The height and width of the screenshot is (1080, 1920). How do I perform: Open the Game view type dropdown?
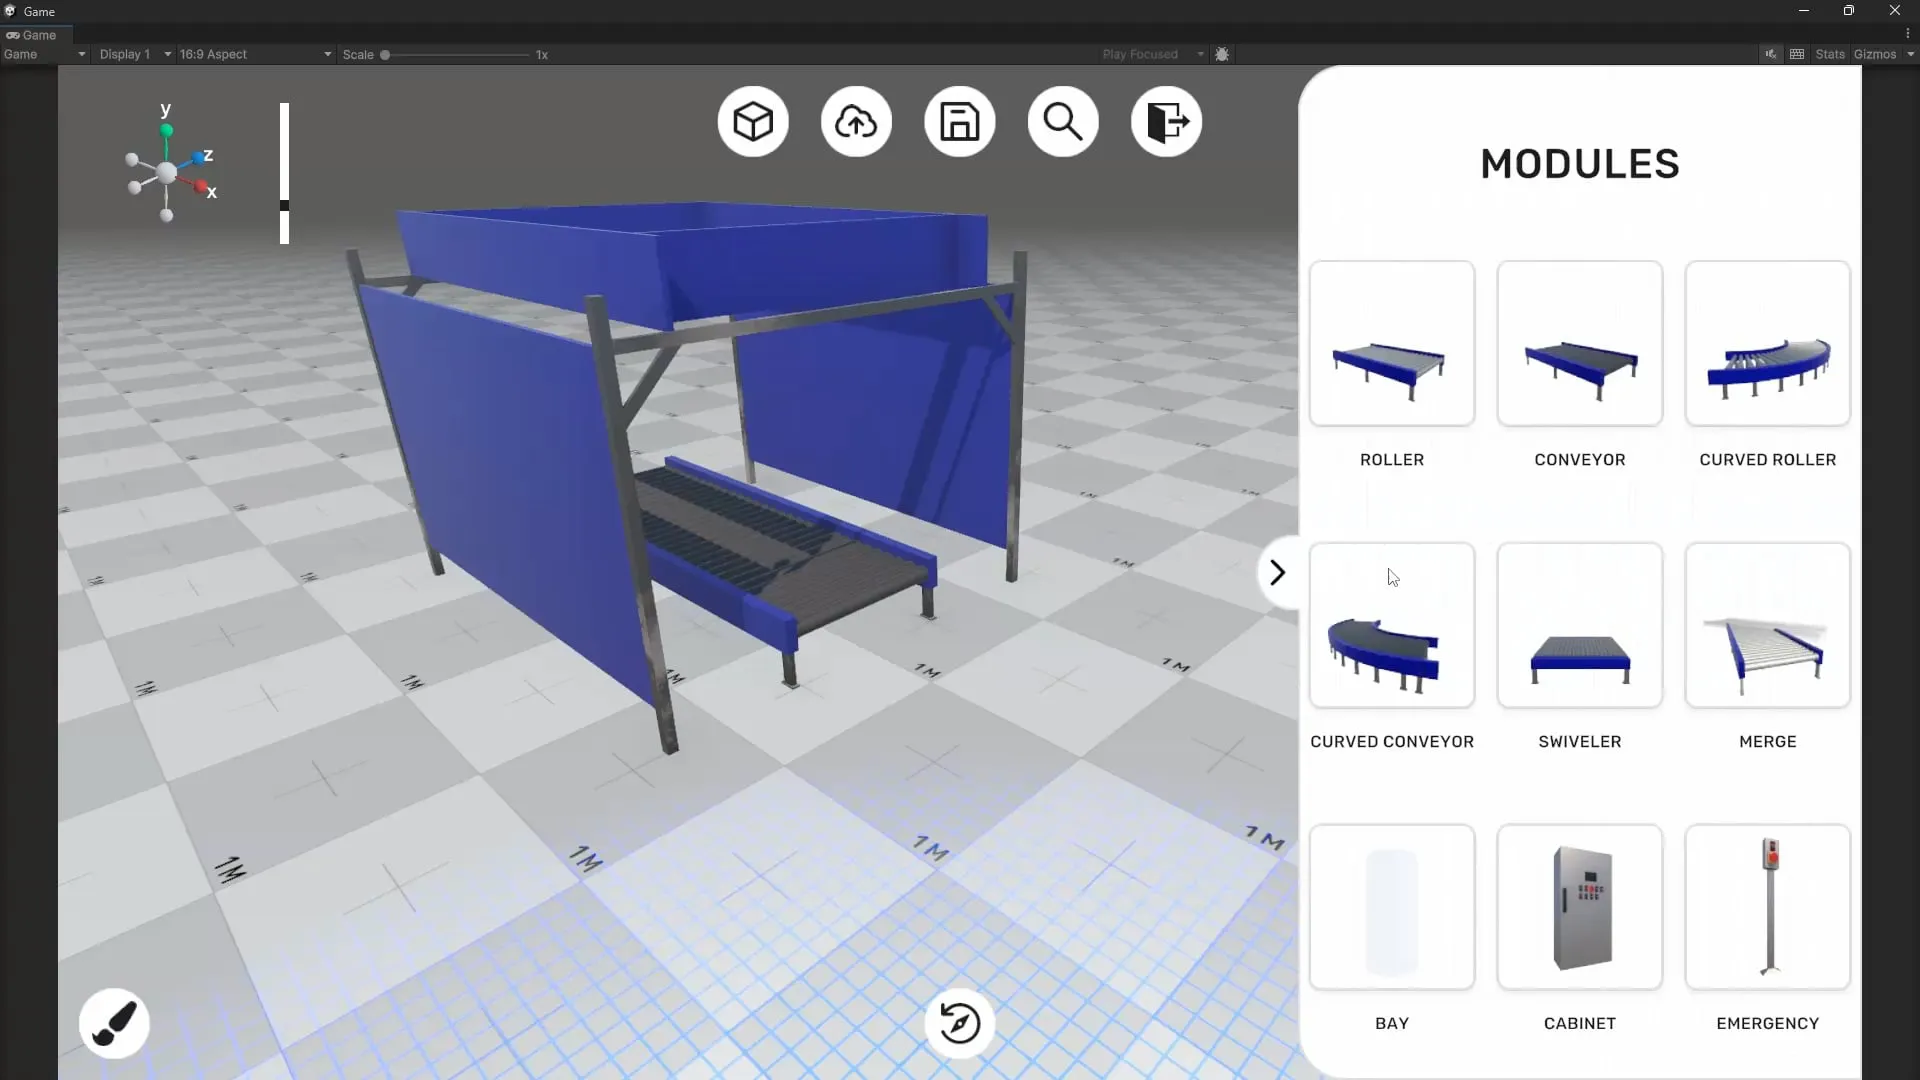[44, 54]
